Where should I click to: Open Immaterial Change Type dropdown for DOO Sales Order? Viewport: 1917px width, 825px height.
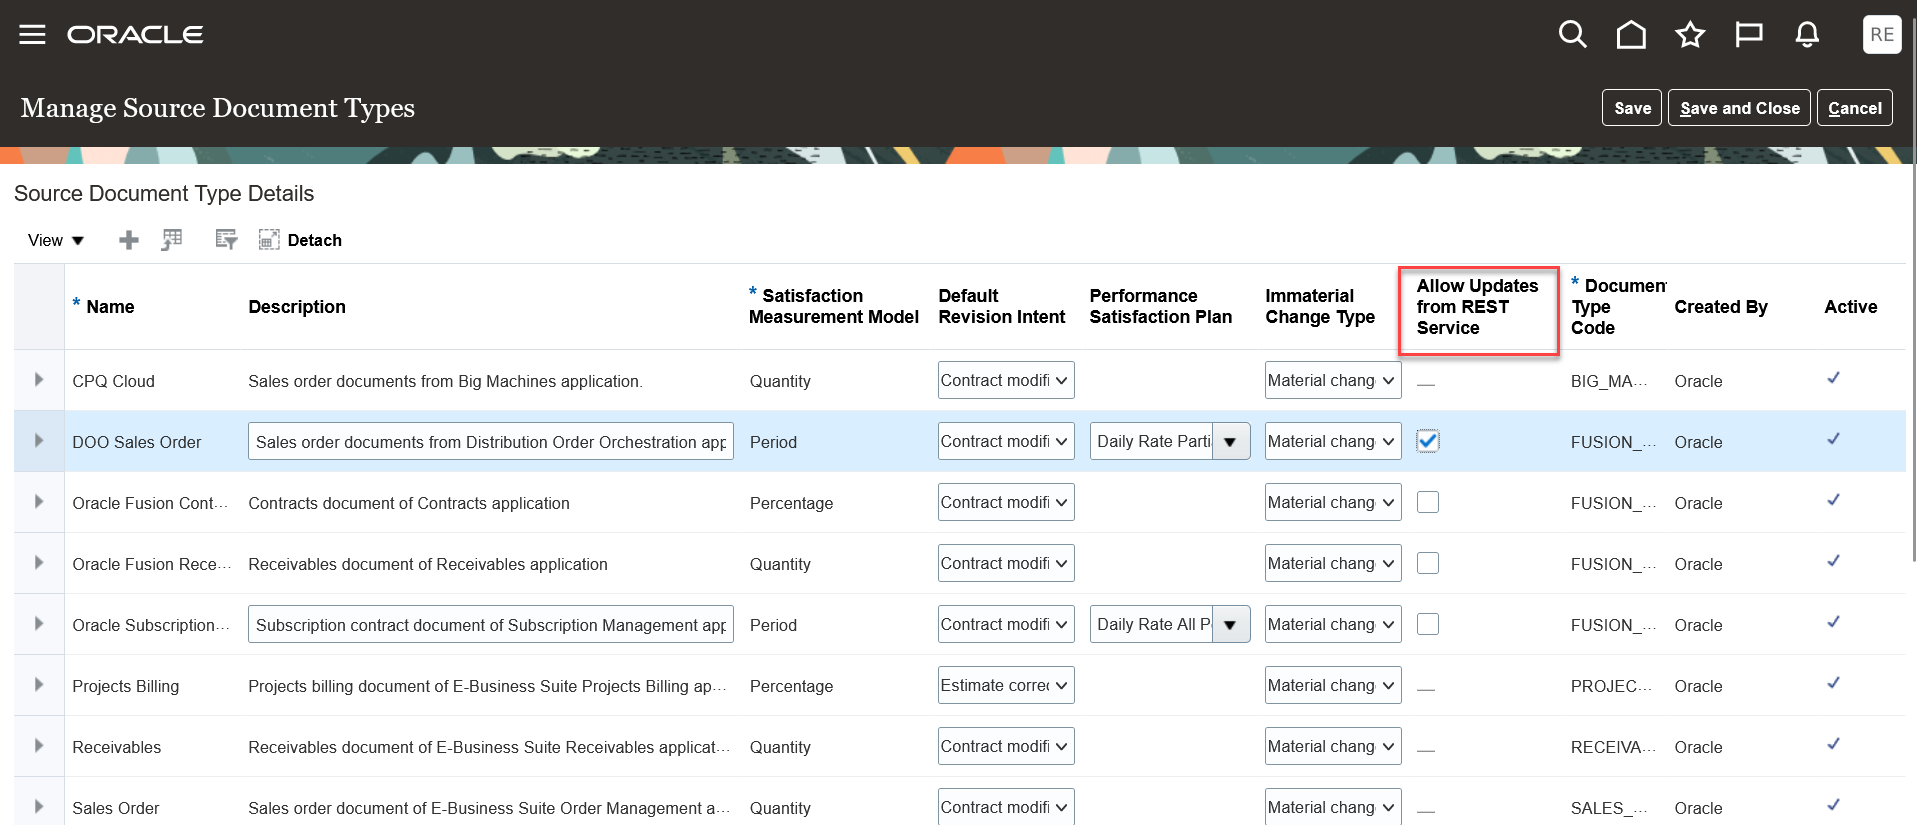coord(1333,441)
